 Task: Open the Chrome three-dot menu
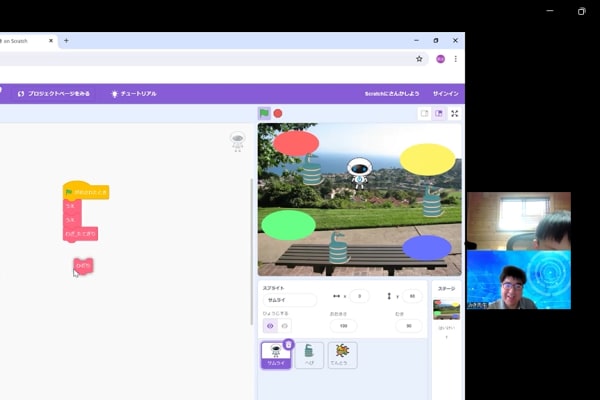456,59
